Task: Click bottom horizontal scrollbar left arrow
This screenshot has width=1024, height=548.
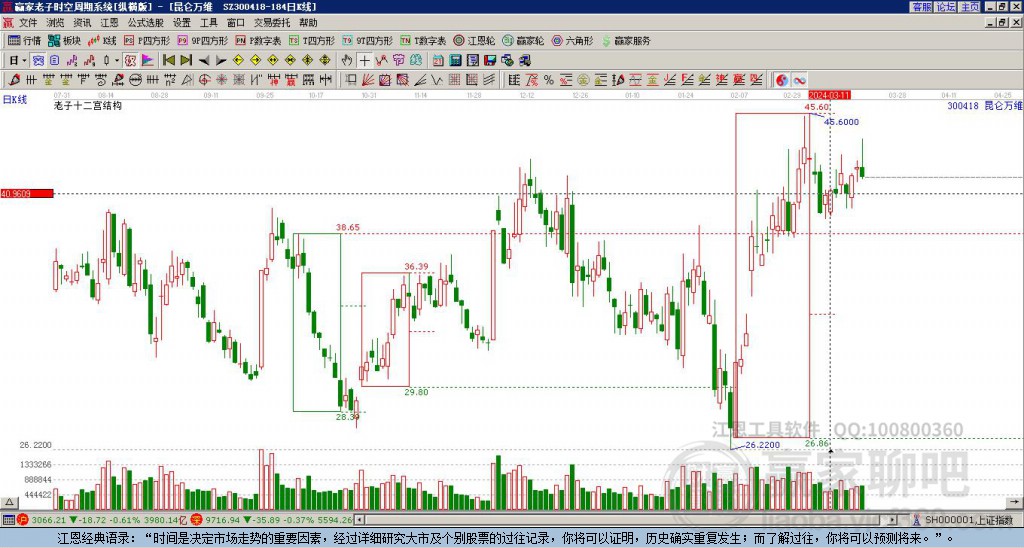Action: [x=359, y=520]
